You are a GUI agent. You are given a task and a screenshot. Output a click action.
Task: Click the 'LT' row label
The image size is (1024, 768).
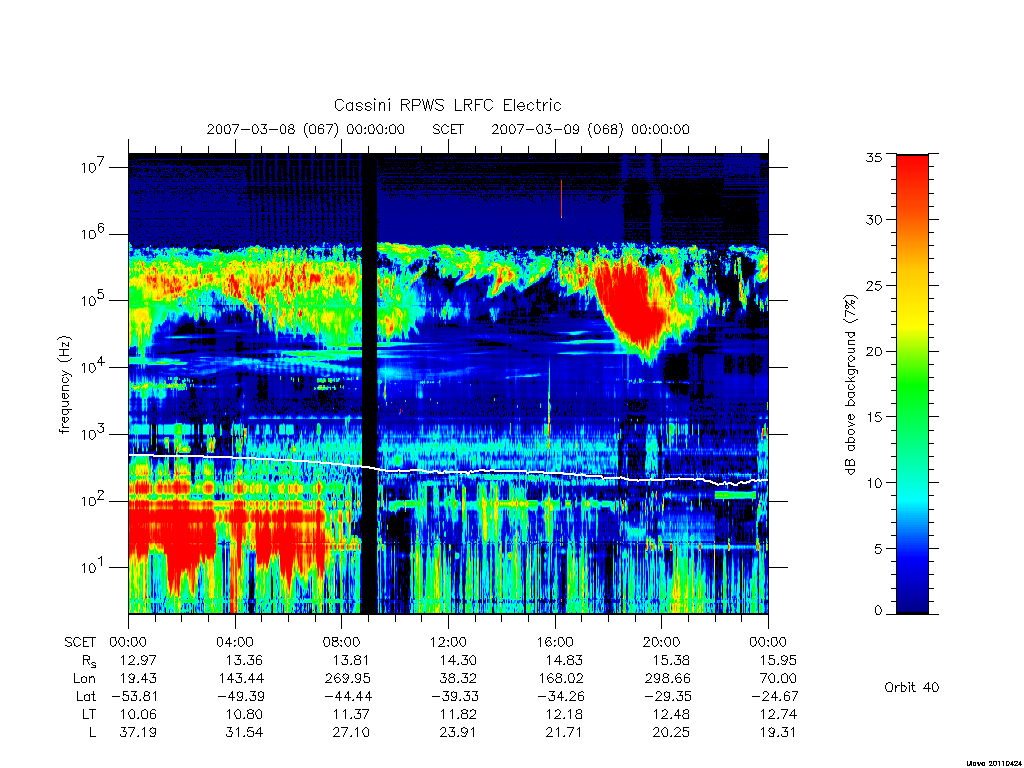(88, 714)
